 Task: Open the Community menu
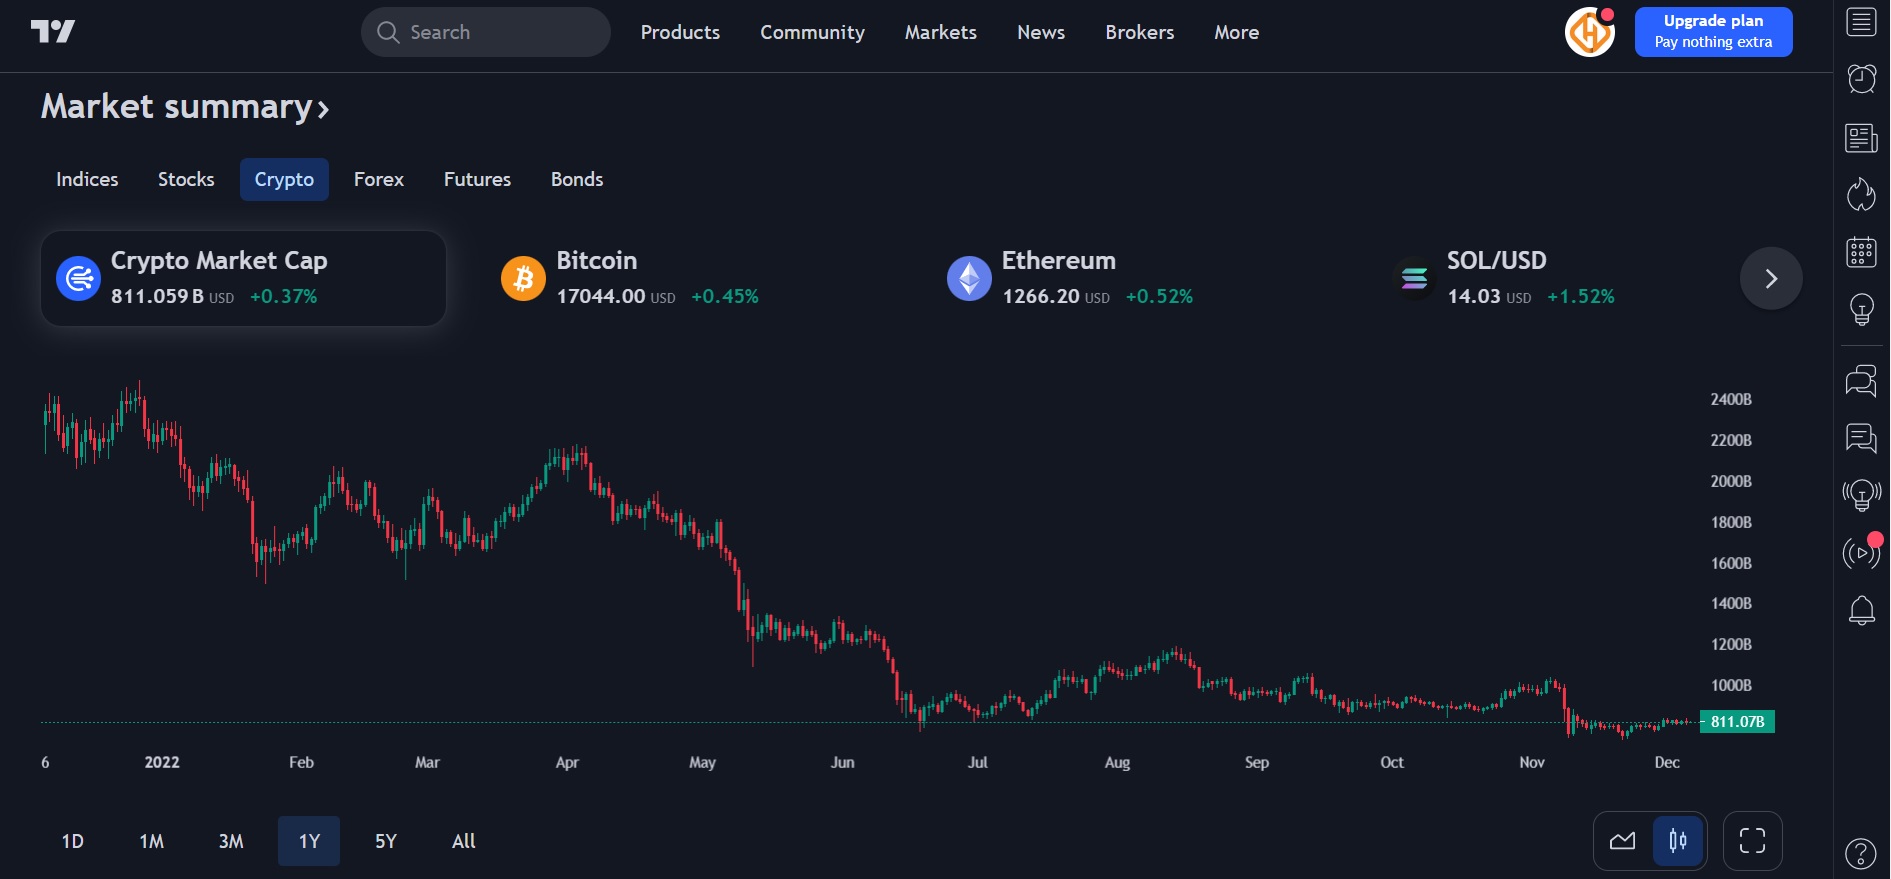click(x=812, y=32)
